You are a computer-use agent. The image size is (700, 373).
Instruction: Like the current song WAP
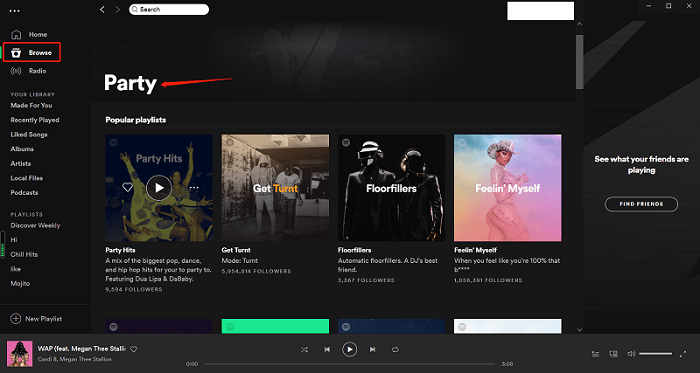point(133,349)
